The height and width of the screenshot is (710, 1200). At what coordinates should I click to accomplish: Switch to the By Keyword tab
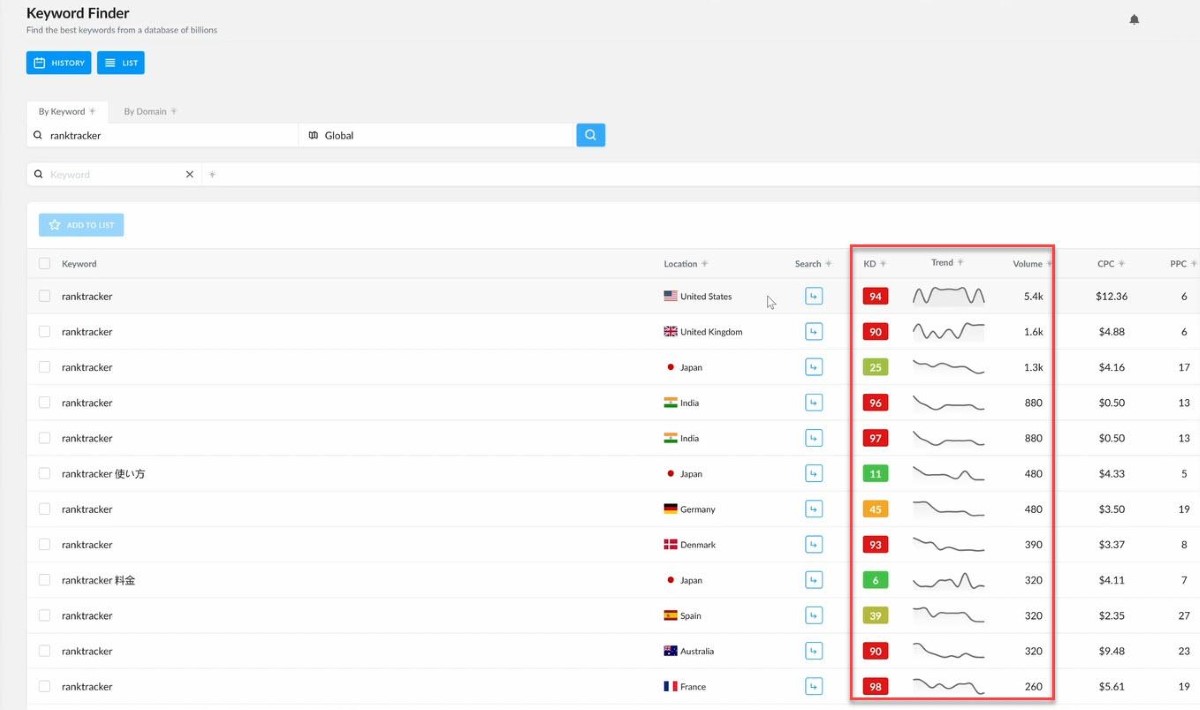tap(67, 112)
